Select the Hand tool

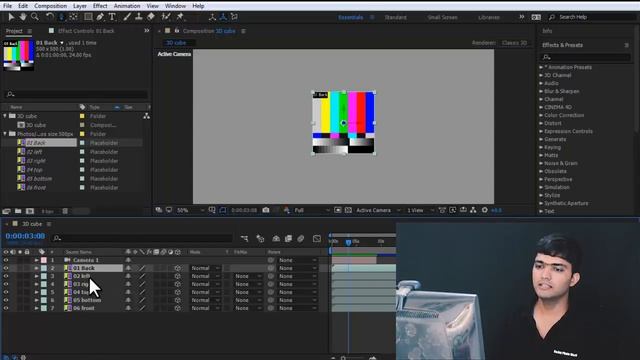[23, 17]
